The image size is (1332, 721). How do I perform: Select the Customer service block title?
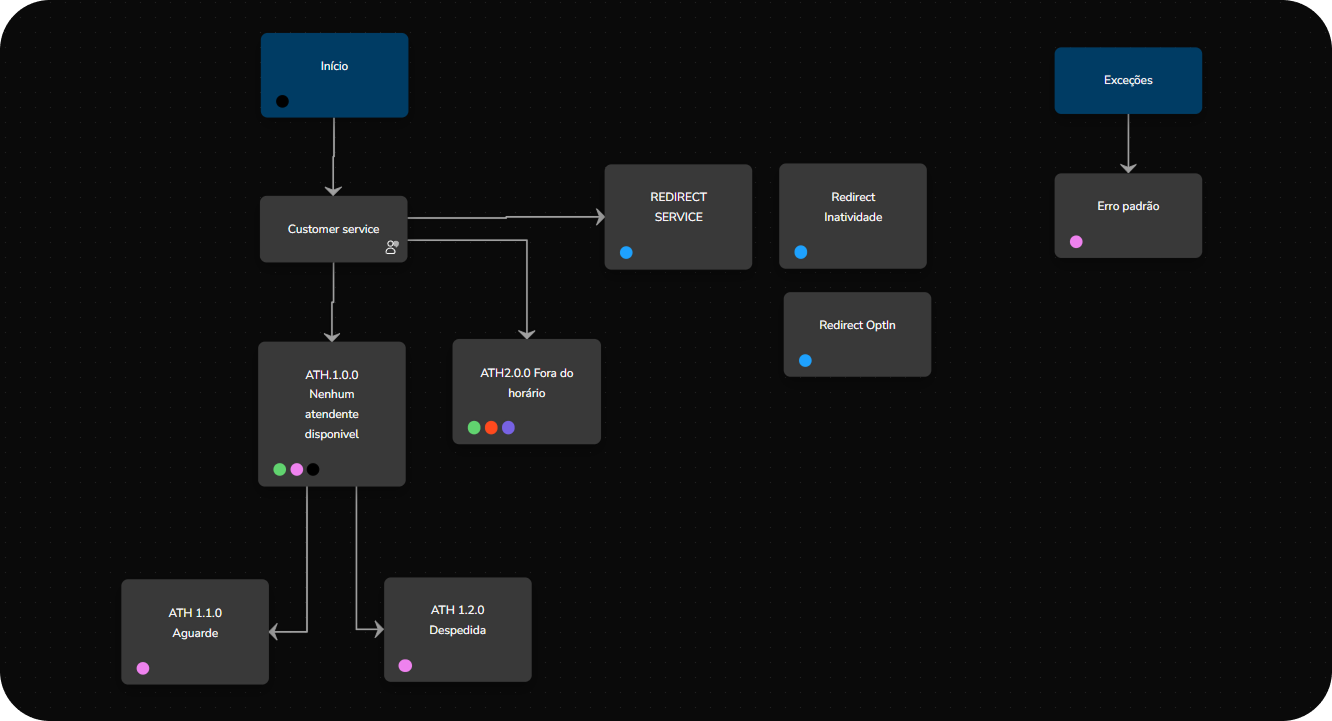click(x=333, y=229)
